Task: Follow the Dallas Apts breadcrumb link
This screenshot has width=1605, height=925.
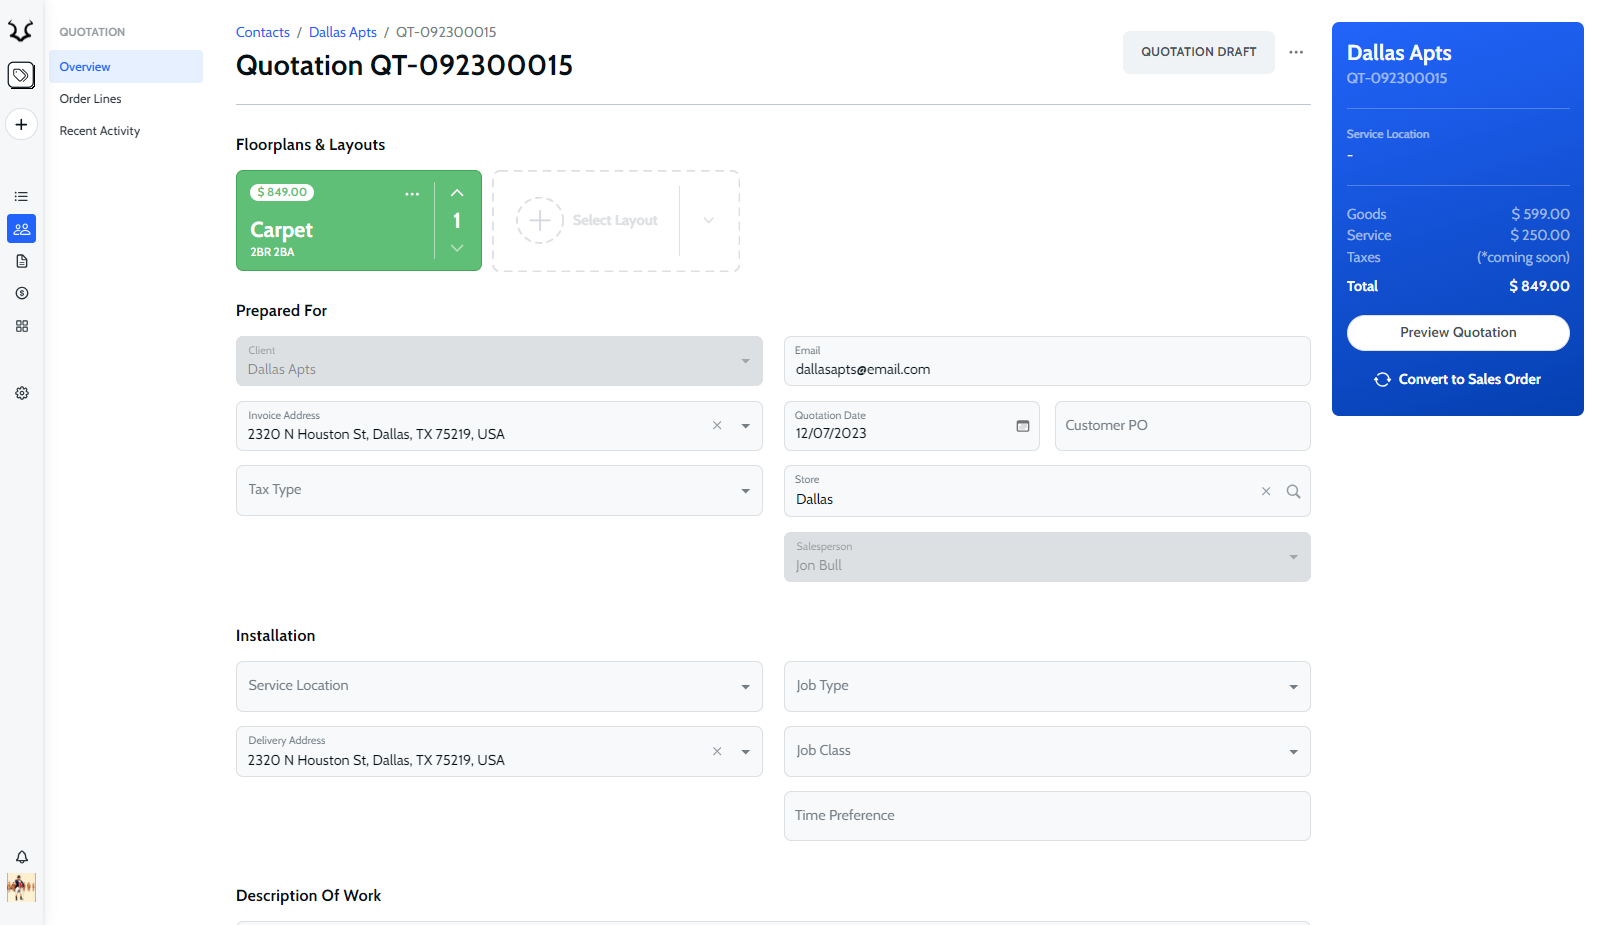Action: pos(343,32)
